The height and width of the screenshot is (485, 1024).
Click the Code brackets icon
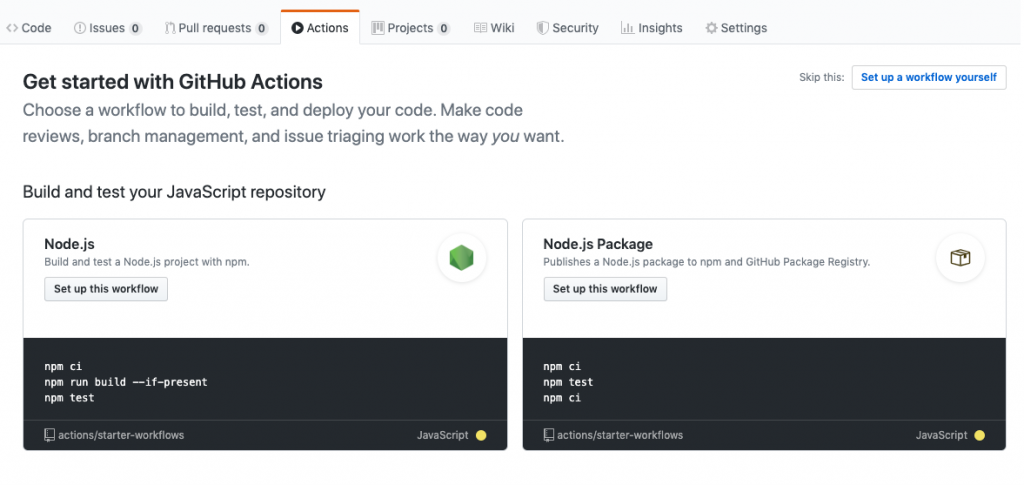(12, 28)
